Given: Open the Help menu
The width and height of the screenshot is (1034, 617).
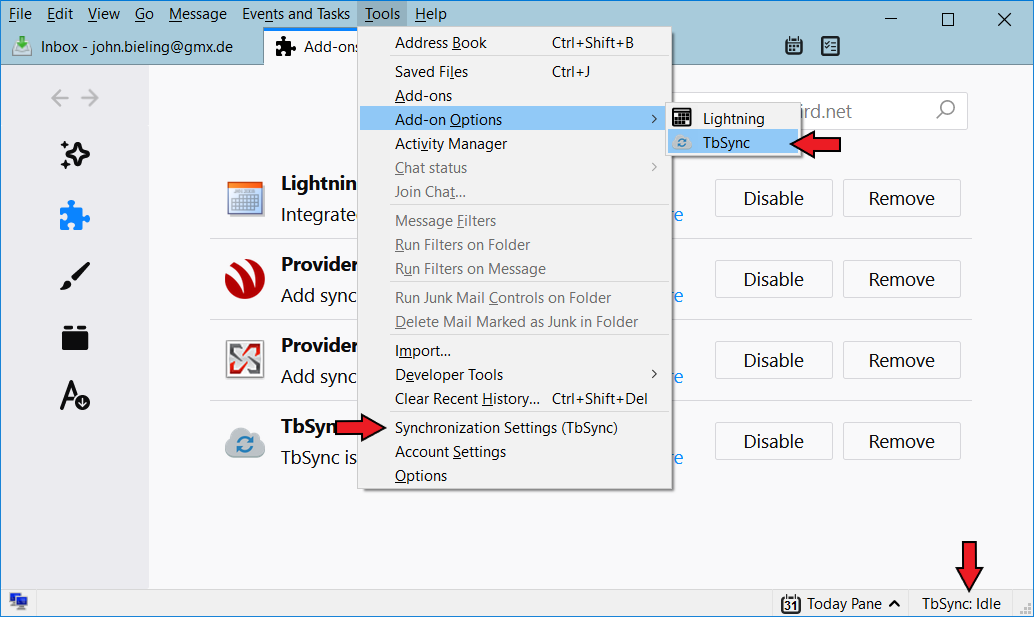Looking at the screenshot, I should (x=431, y=14).
